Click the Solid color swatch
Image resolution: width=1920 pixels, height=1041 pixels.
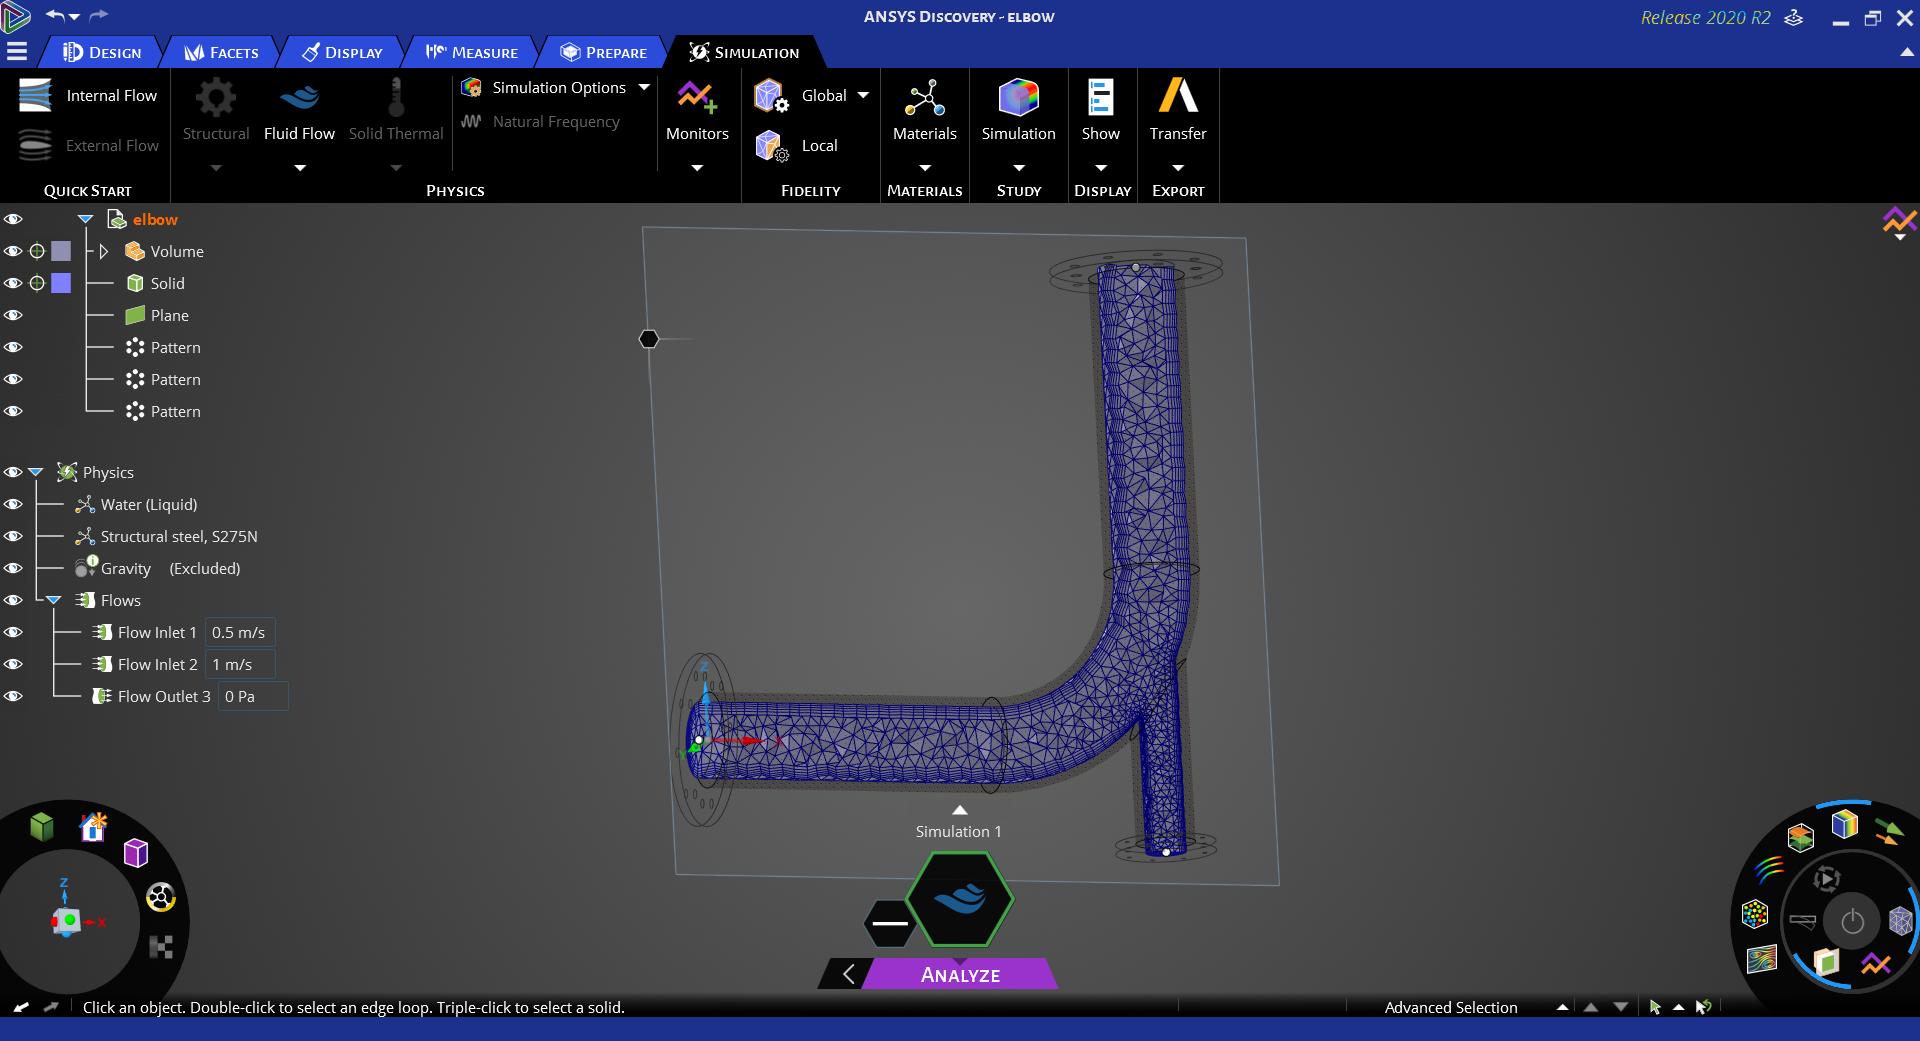(61, 284)
